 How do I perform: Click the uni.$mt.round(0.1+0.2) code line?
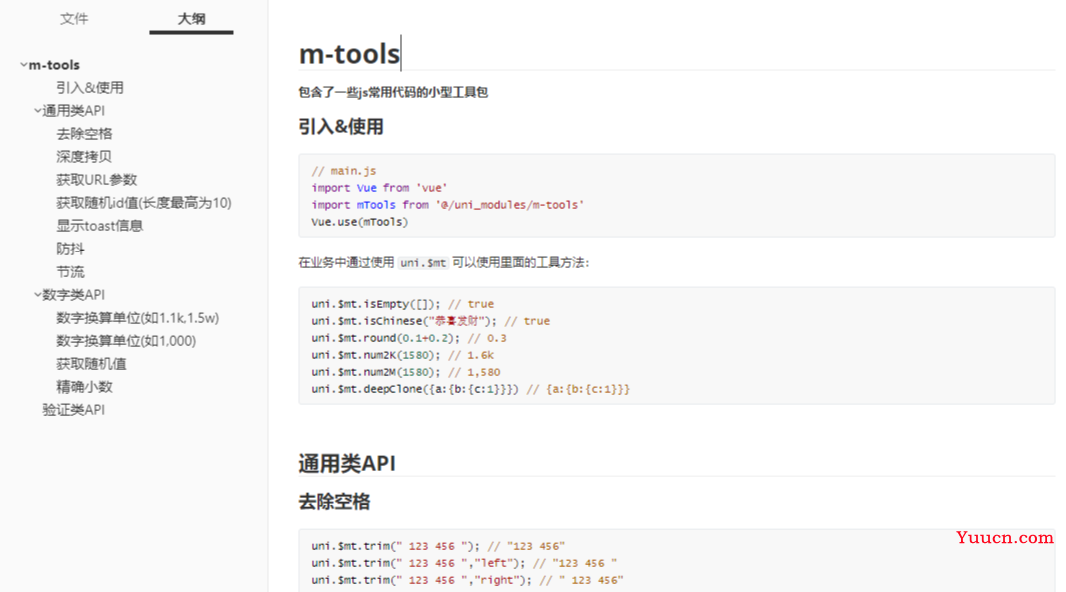(x=409, y=338)
